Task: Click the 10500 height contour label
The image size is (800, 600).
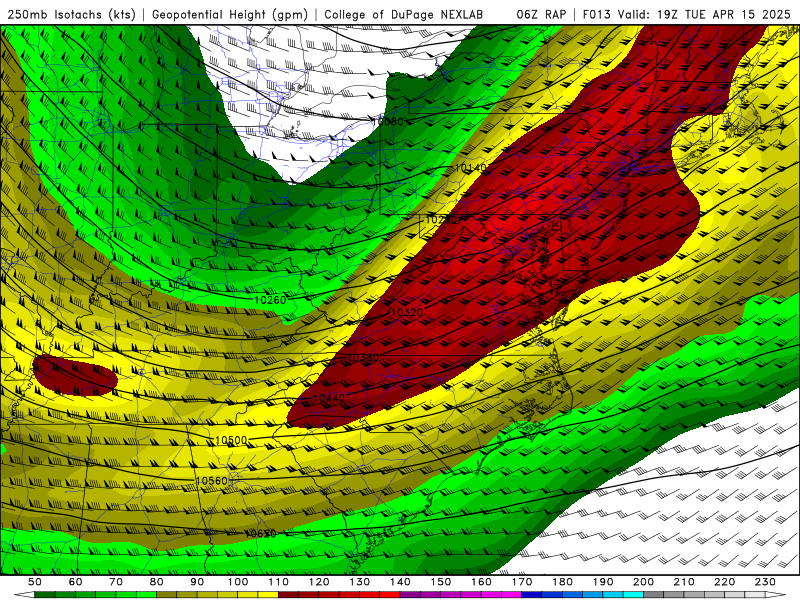Action: pos(231,440)
